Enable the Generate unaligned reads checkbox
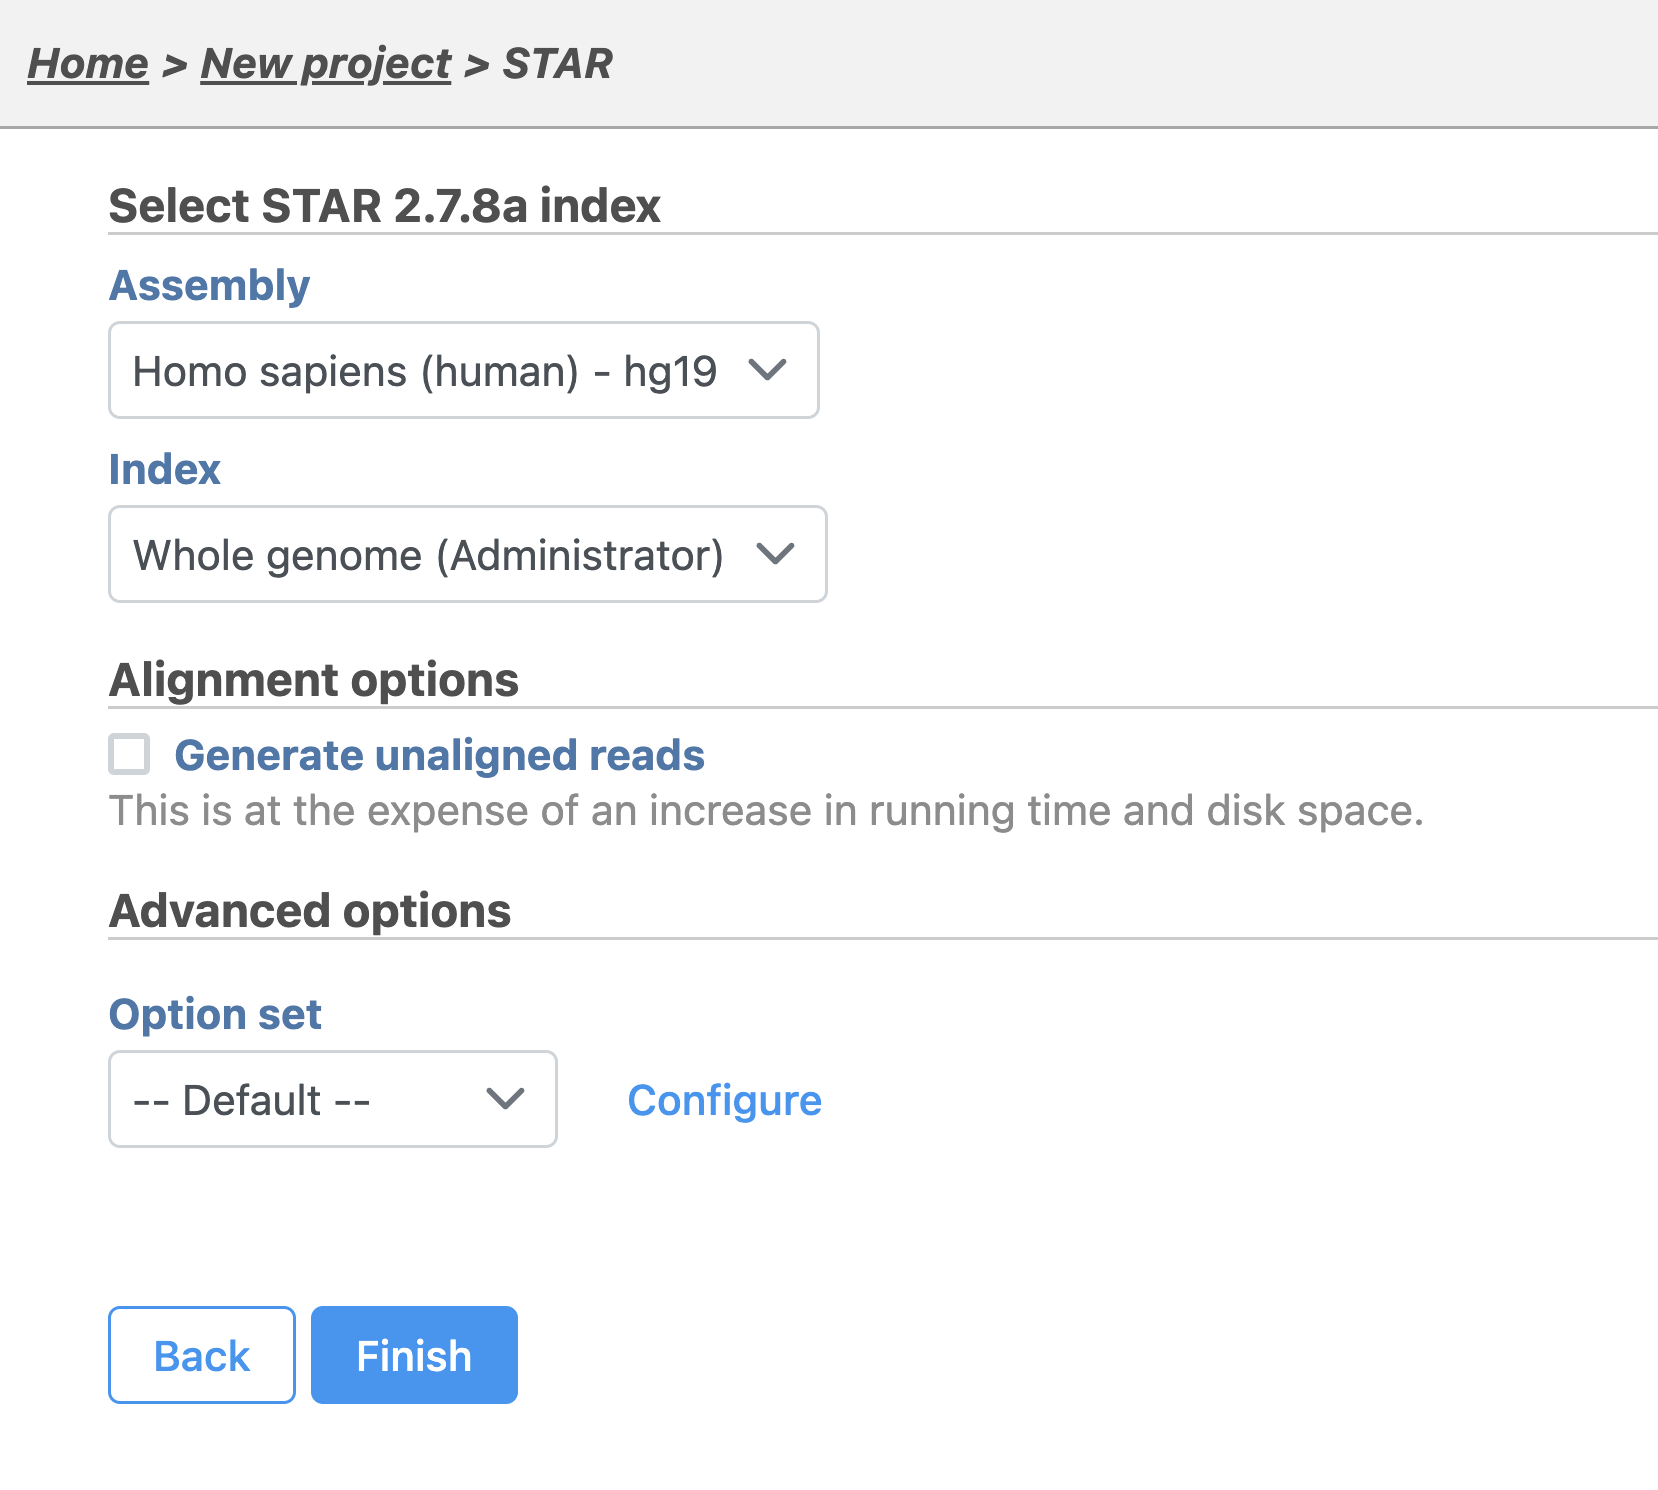The width and height of the screenshot is (1658, 1490). [130, 755]
